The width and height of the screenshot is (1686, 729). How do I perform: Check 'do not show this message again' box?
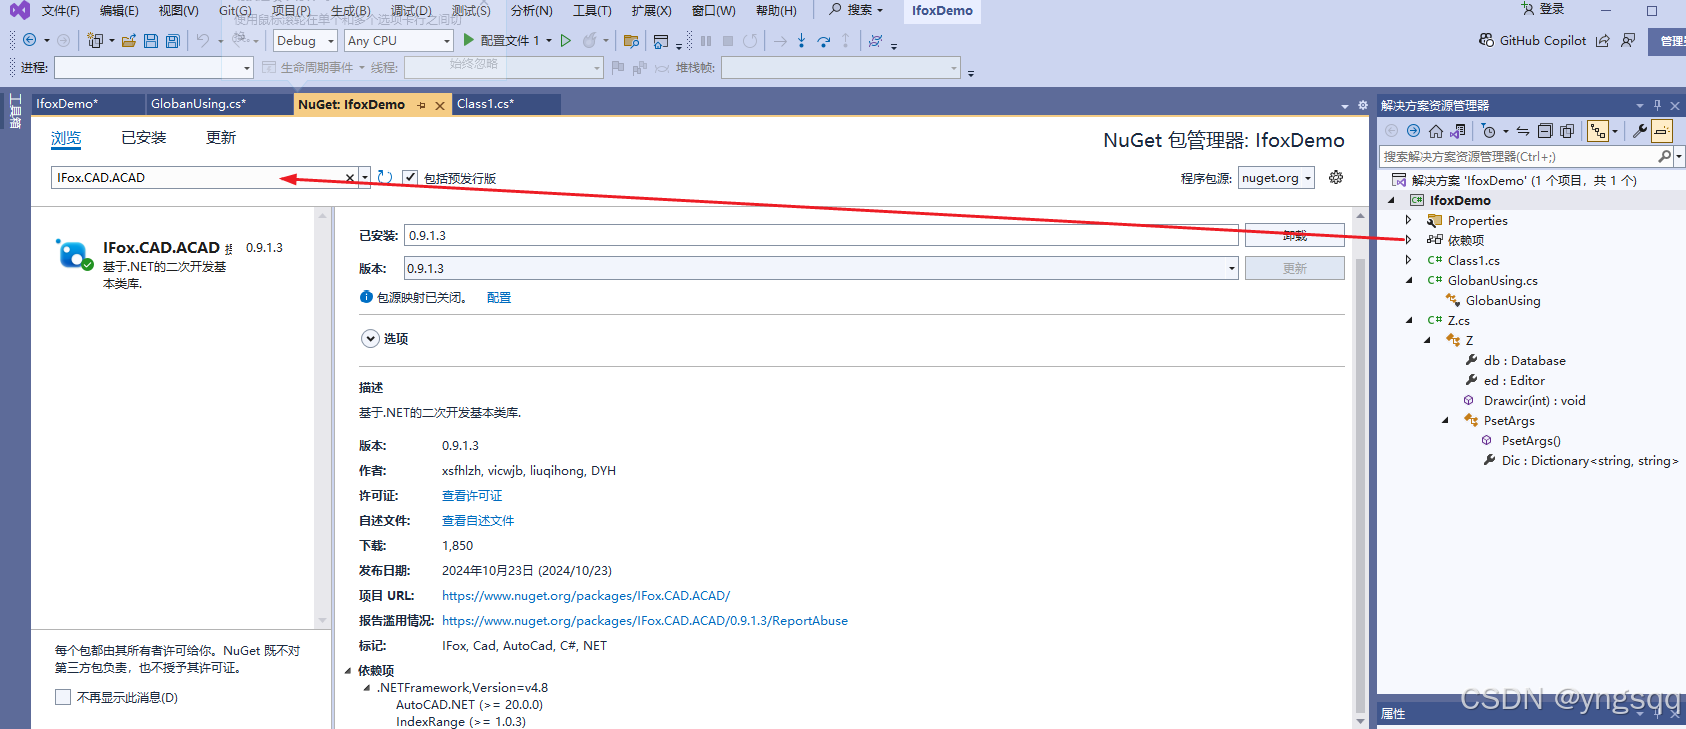coord(63,697)
